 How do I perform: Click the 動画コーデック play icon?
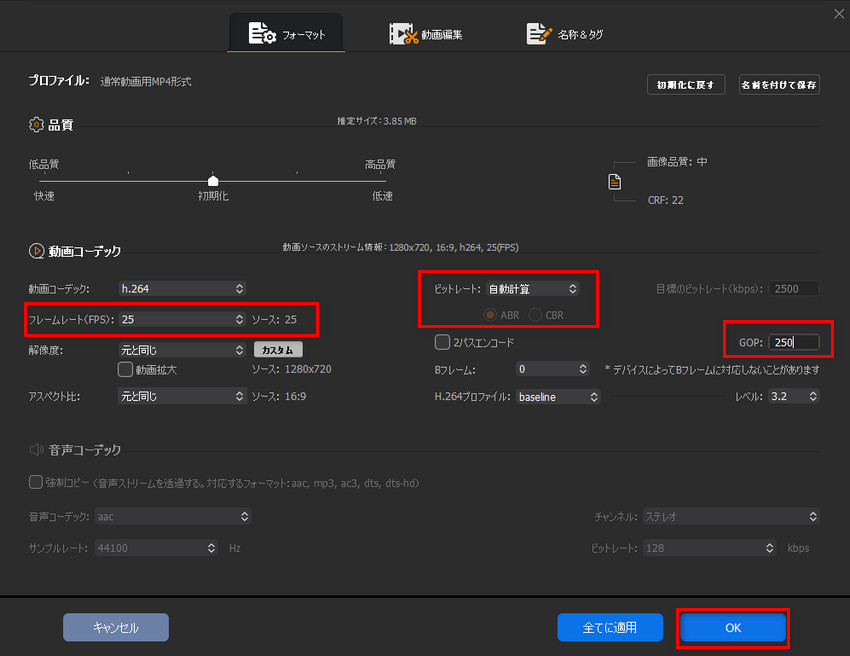pyautogui.click(x=36, y=251)
